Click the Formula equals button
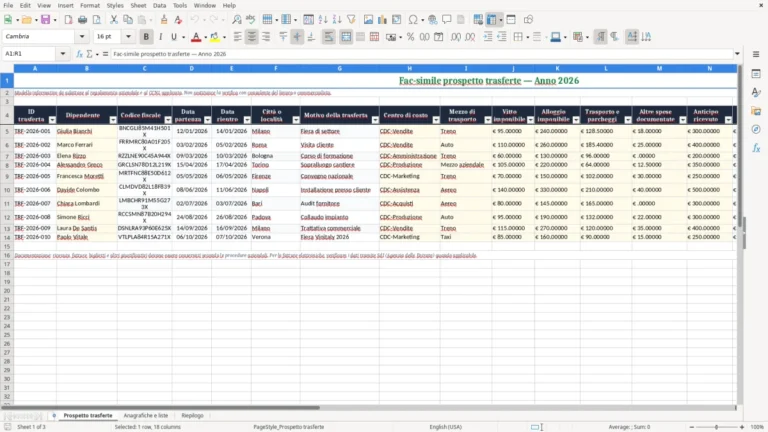768x432 pixels. pyautogui.click(x=105, y=54)
